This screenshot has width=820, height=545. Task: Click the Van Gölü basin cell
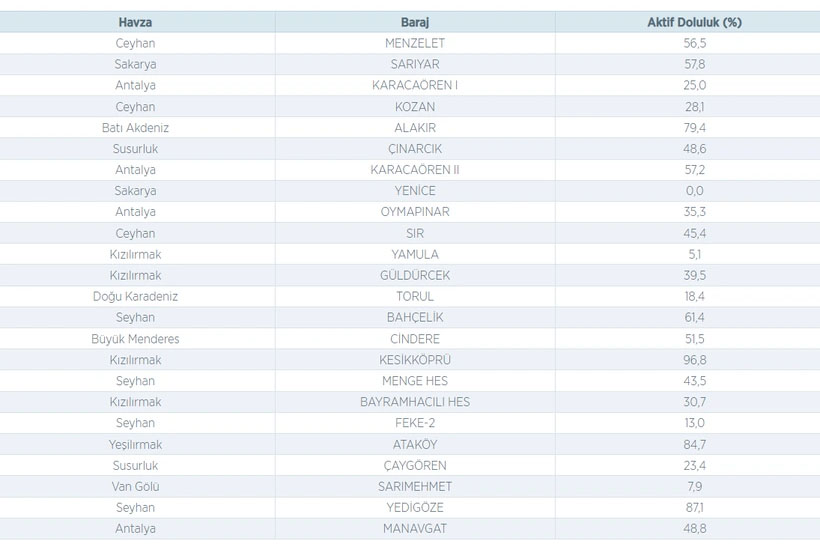[135, 486]
